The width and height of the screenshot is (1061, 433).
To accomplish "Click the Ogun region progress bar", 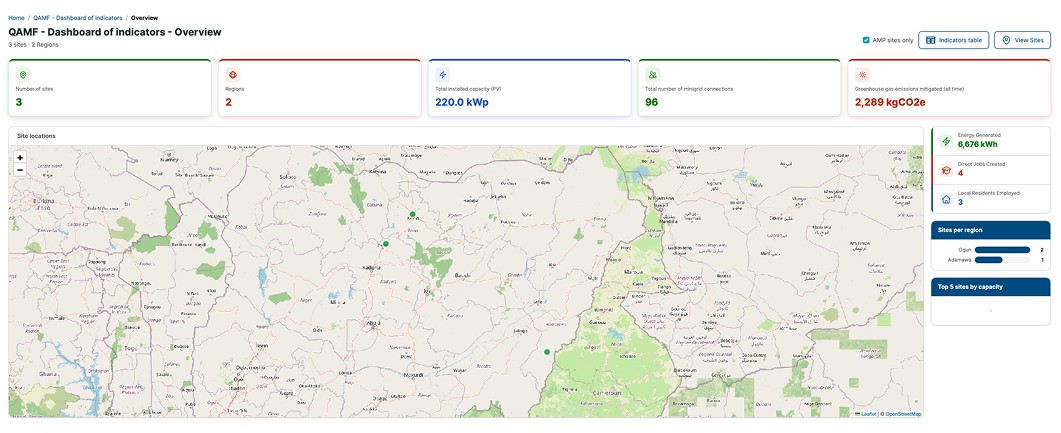I will [x=1002, y=250].
